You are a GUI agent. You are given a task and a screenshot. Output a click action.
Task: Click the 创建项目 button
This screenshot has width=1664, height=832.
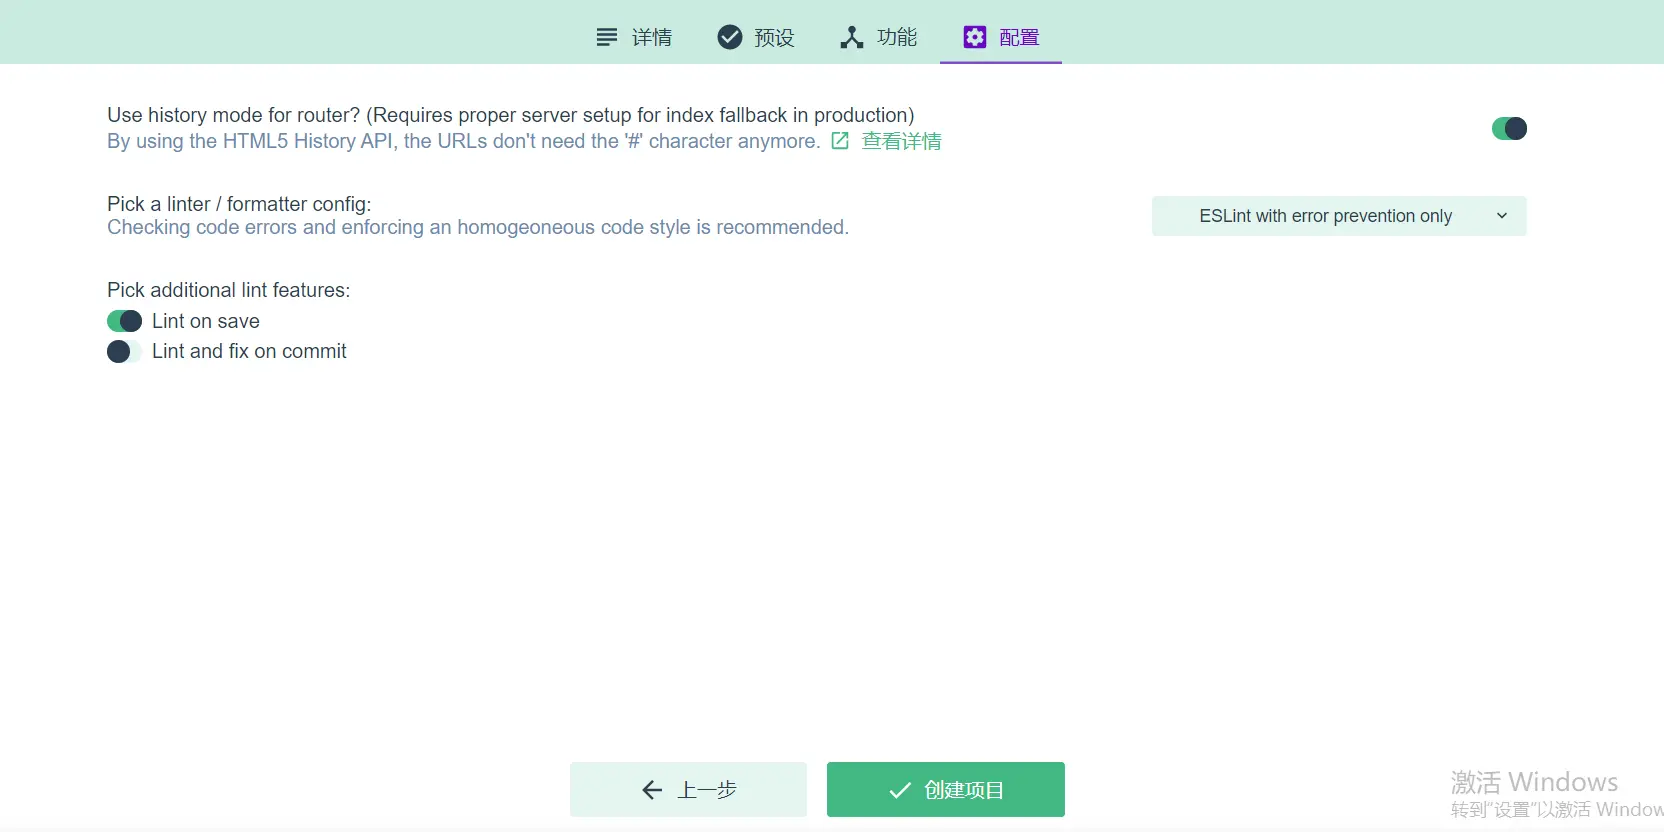(946, 790)
